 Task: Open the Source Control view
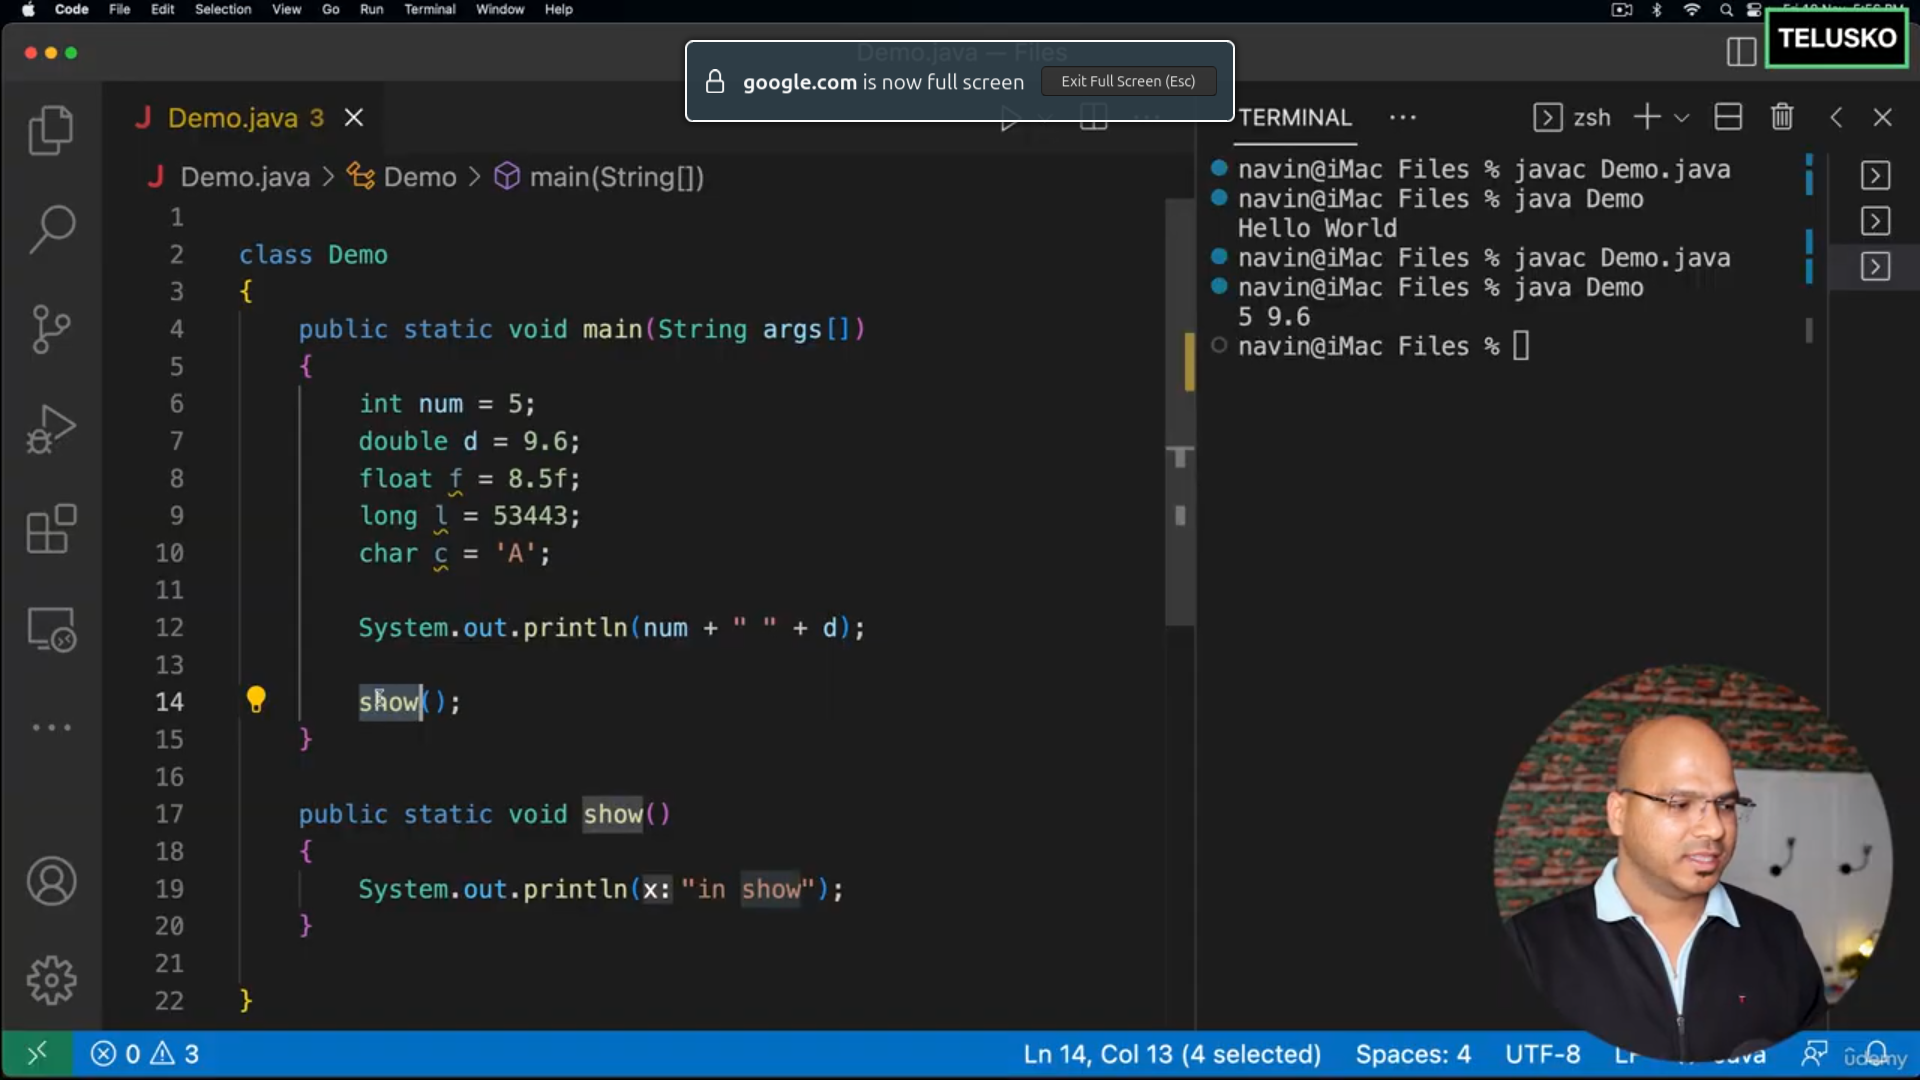click(50, 329)
